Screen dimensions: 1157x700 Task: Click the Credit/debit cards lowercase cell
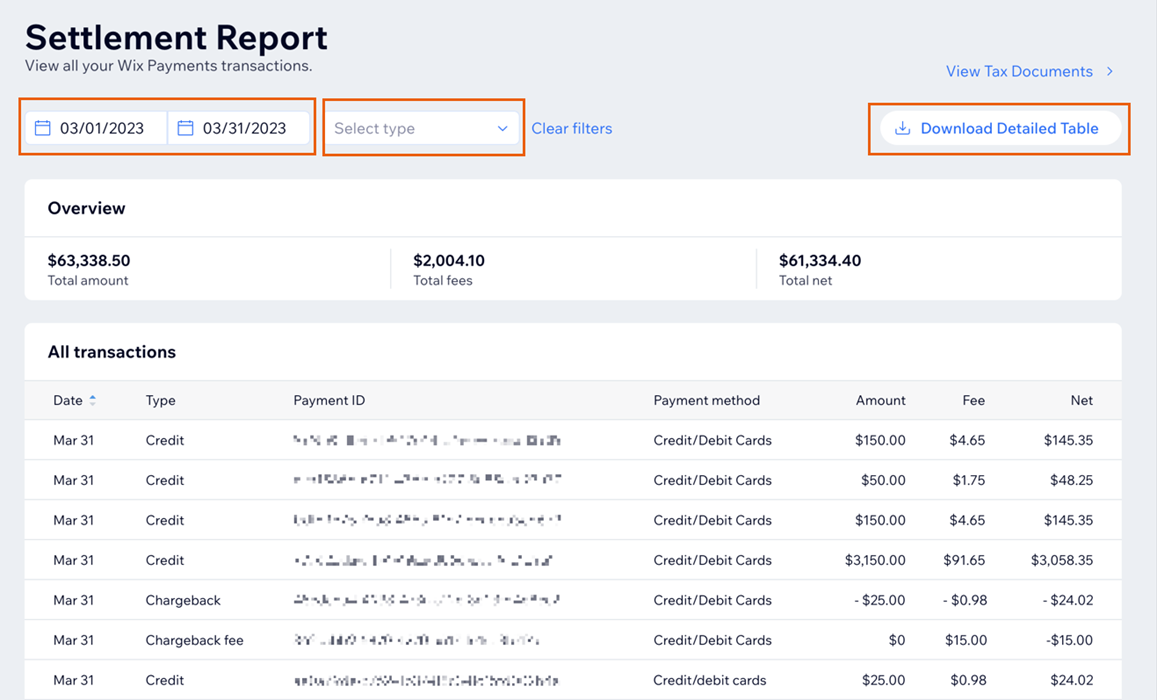click(x=710, y=680)
